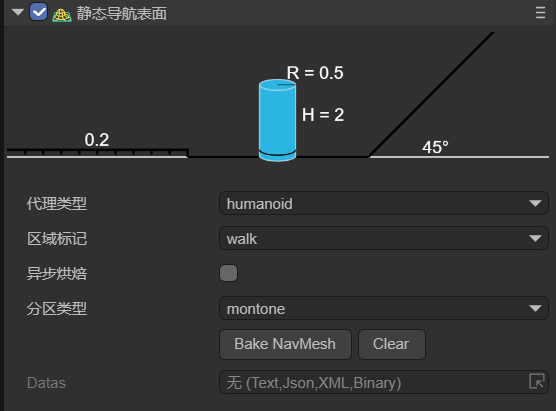Enable the 异步烘焙 checkbox
Viewport: 556px width, 411px height.
click(228, 273)
